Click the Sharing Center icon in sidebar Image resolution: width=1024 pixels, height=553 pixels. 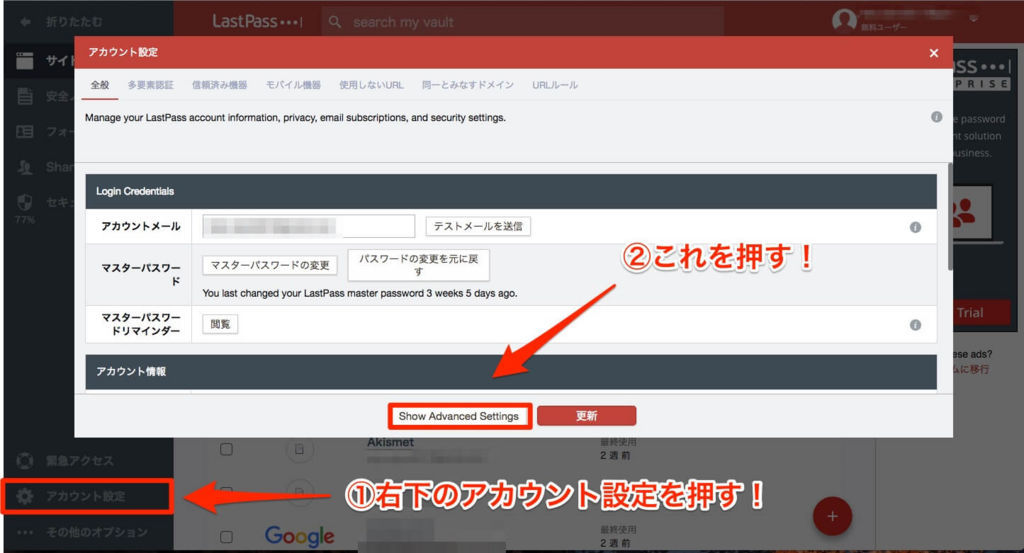click(25, 167)
